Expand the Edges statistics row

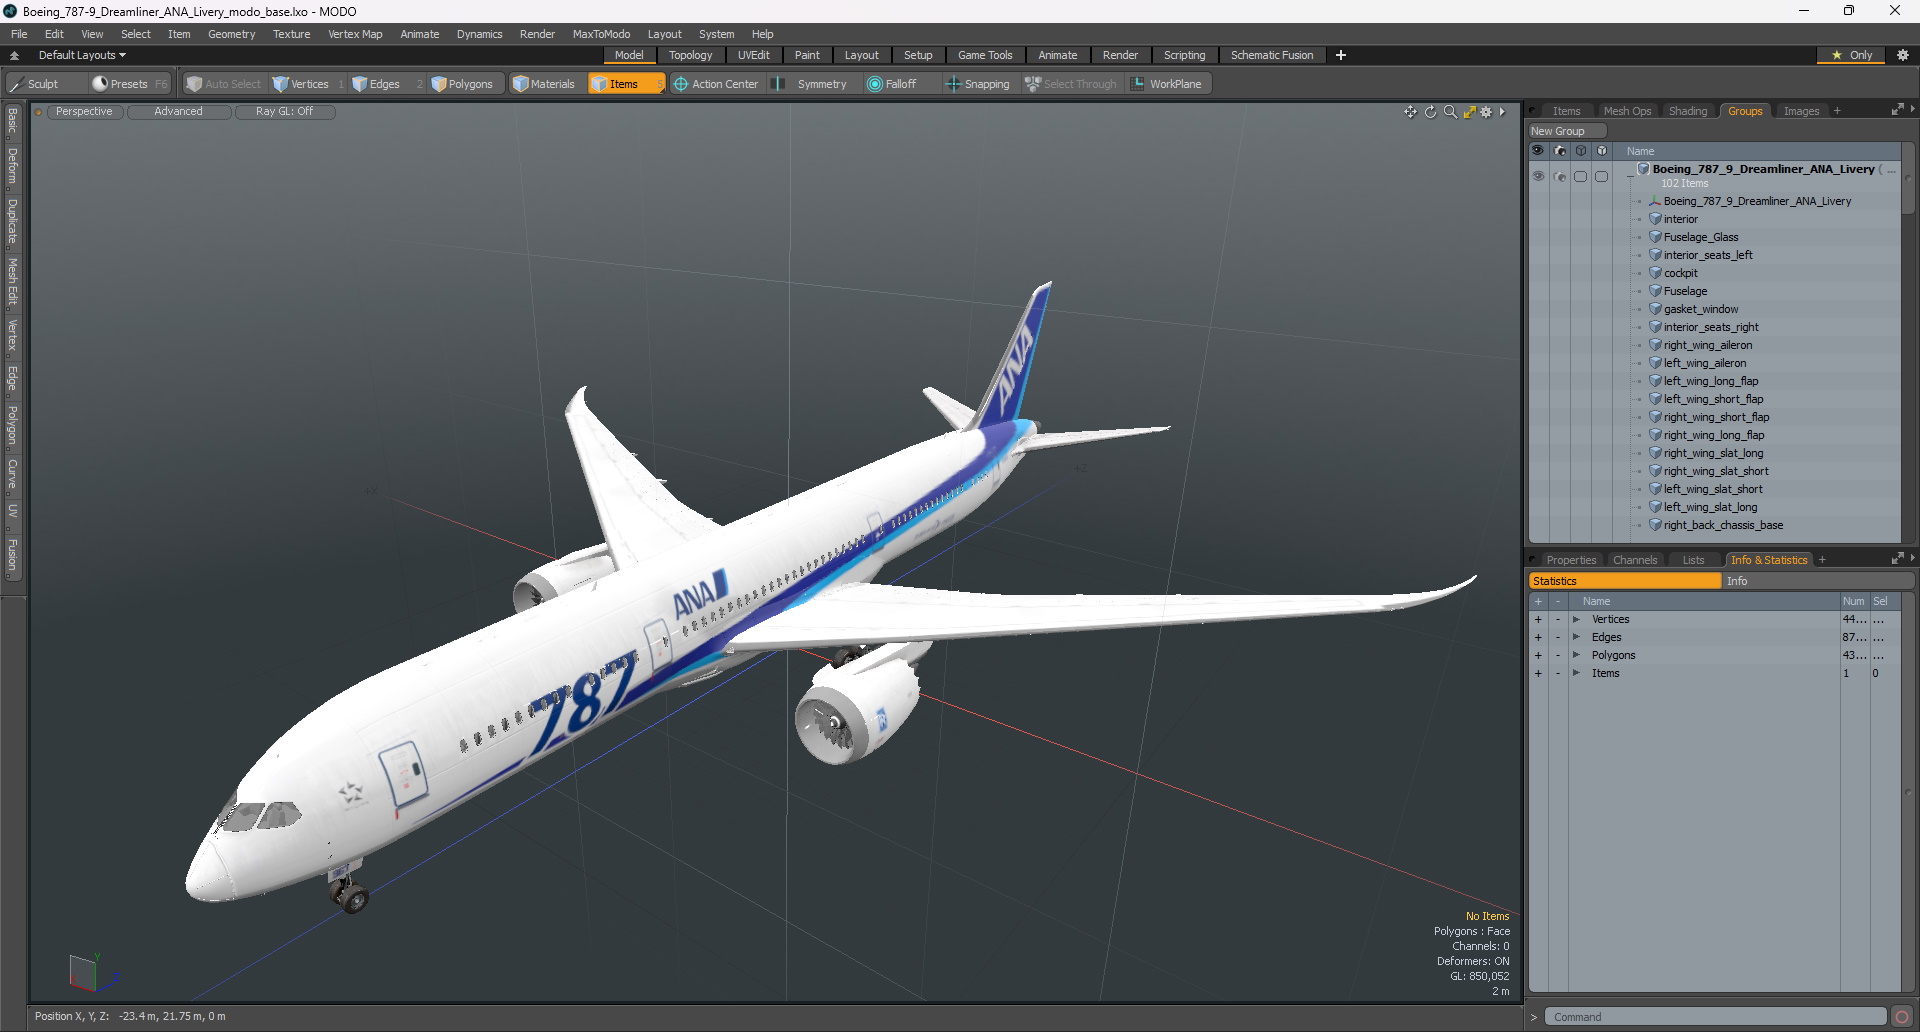point(1576,638)
